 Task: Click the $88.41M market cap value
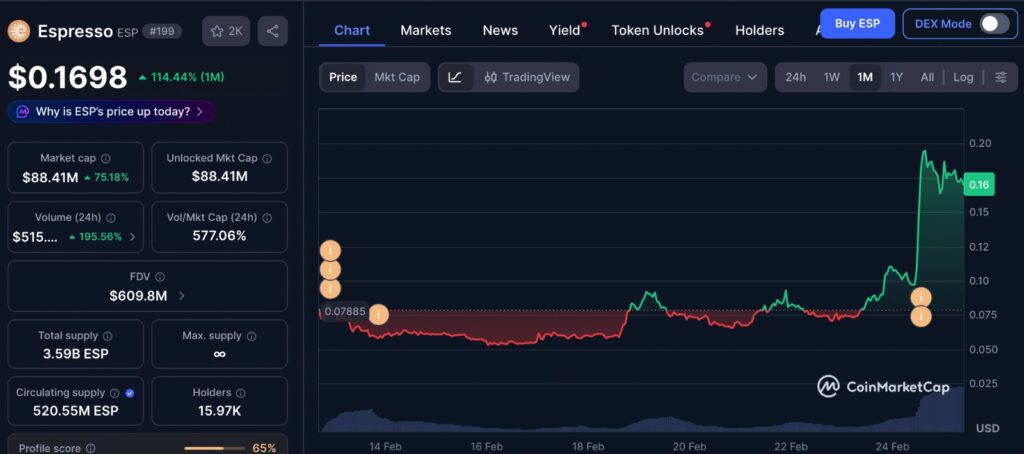click(50, 177)
